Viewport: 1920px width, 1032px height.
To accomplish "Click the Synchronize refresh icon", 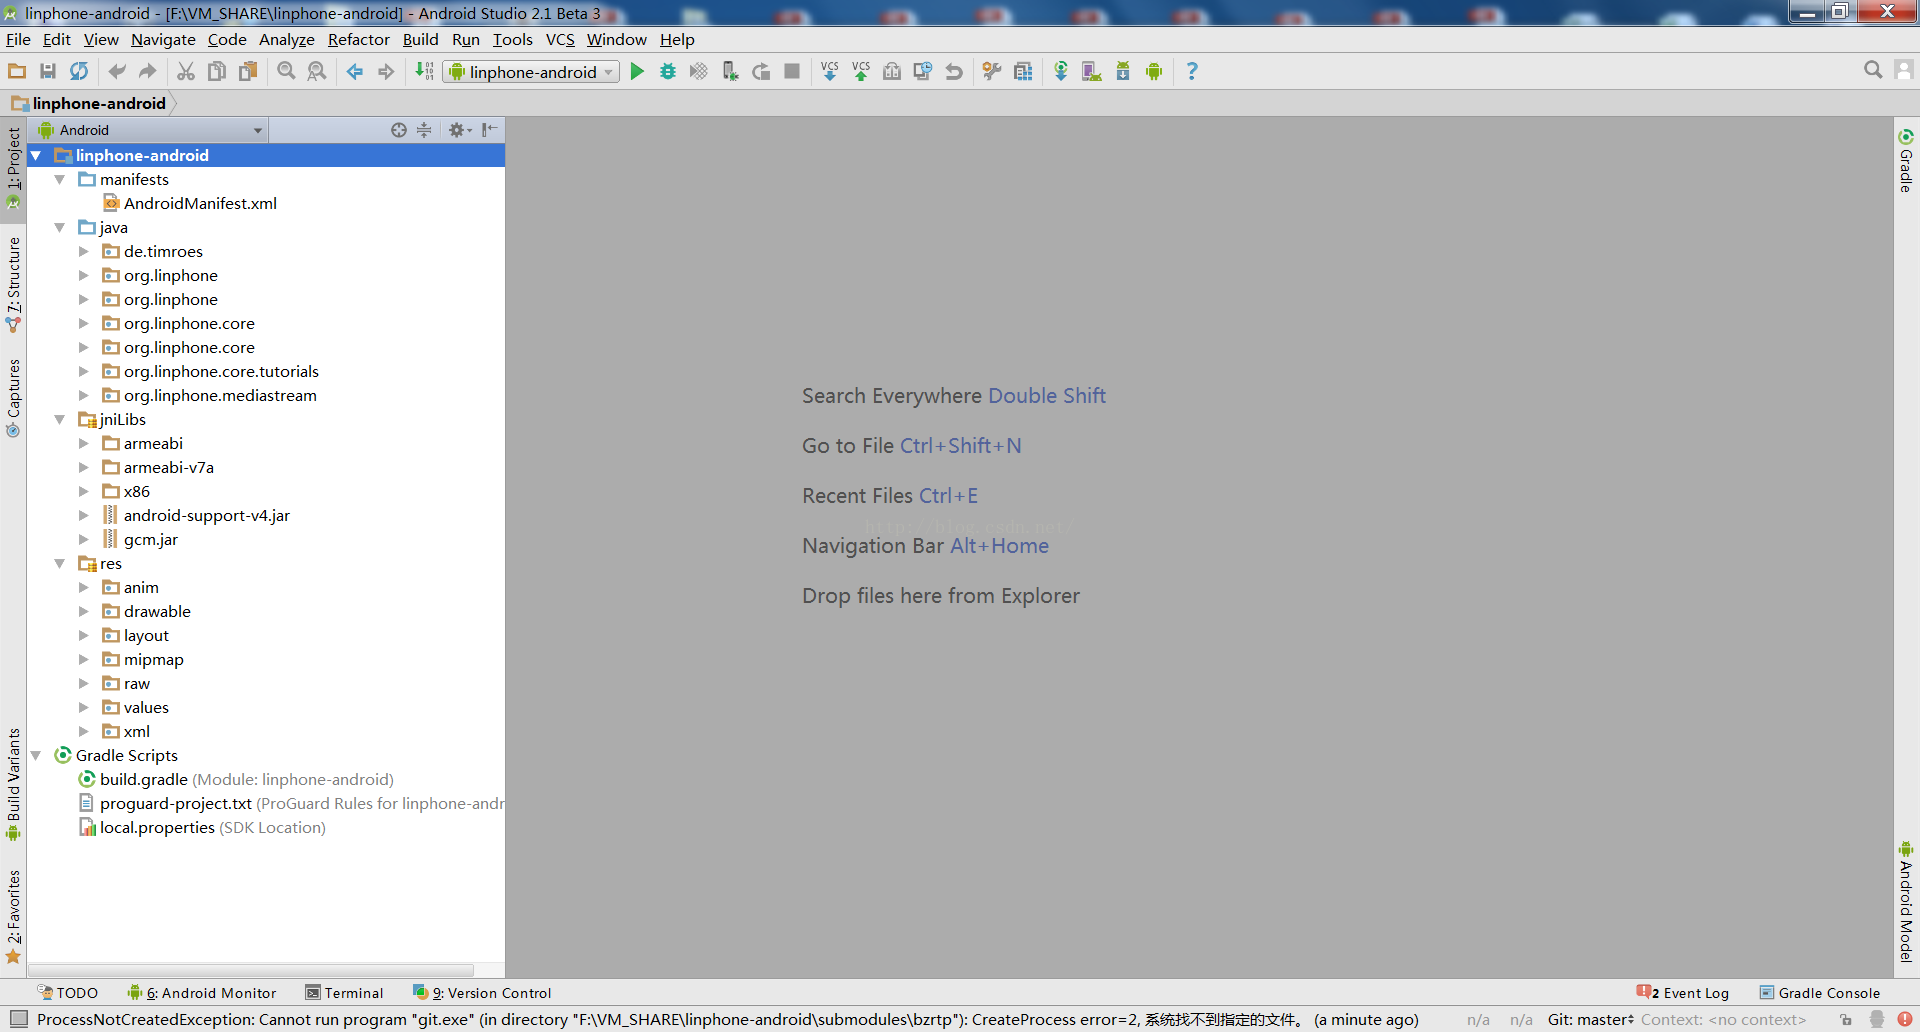I will point(79,71).
